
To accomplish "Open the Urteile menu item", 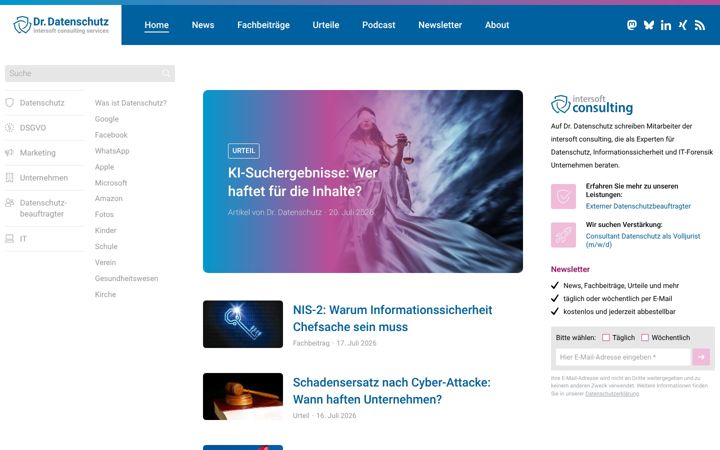I will tap(326, 25).
